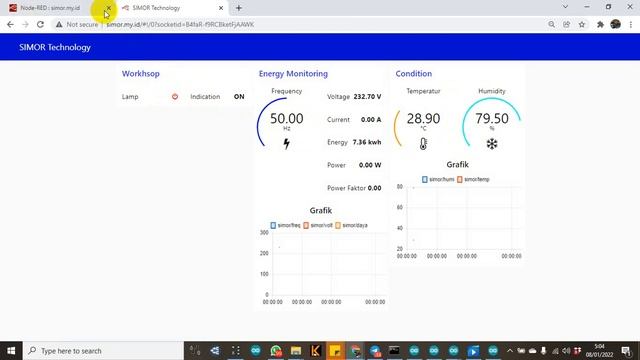This screenshot has height=360, width=640.
Task: Toggle the simor/freq legend swatch
Action: pos(273,225)
